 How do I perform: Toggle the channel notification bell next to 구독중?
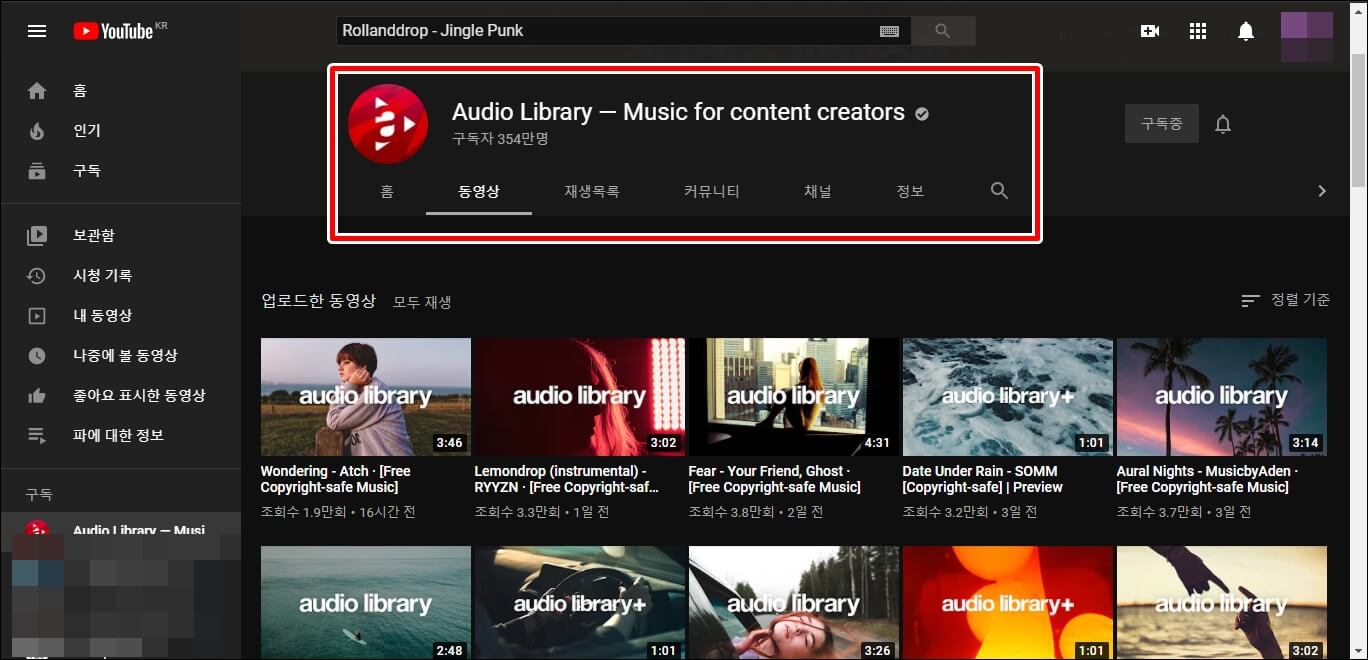point(1223,124)
